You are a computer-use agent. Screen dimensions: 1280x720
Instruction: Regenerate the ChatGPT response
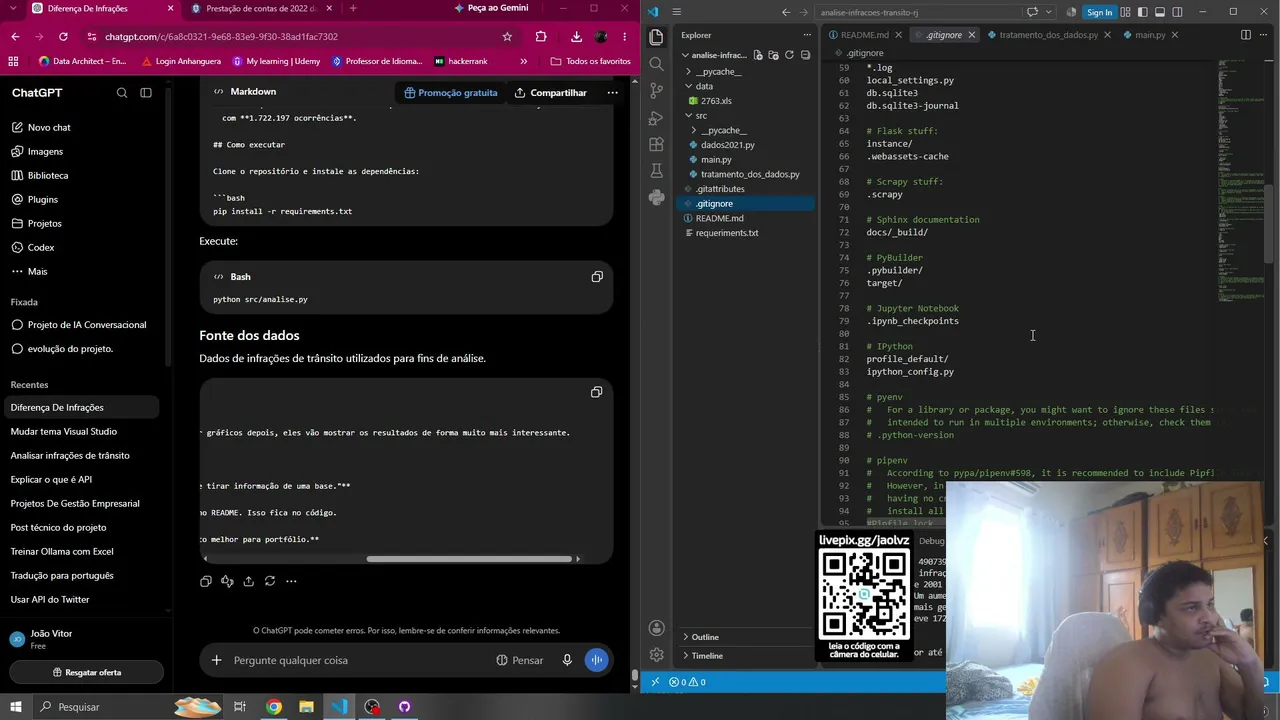[x=270, y=581]
